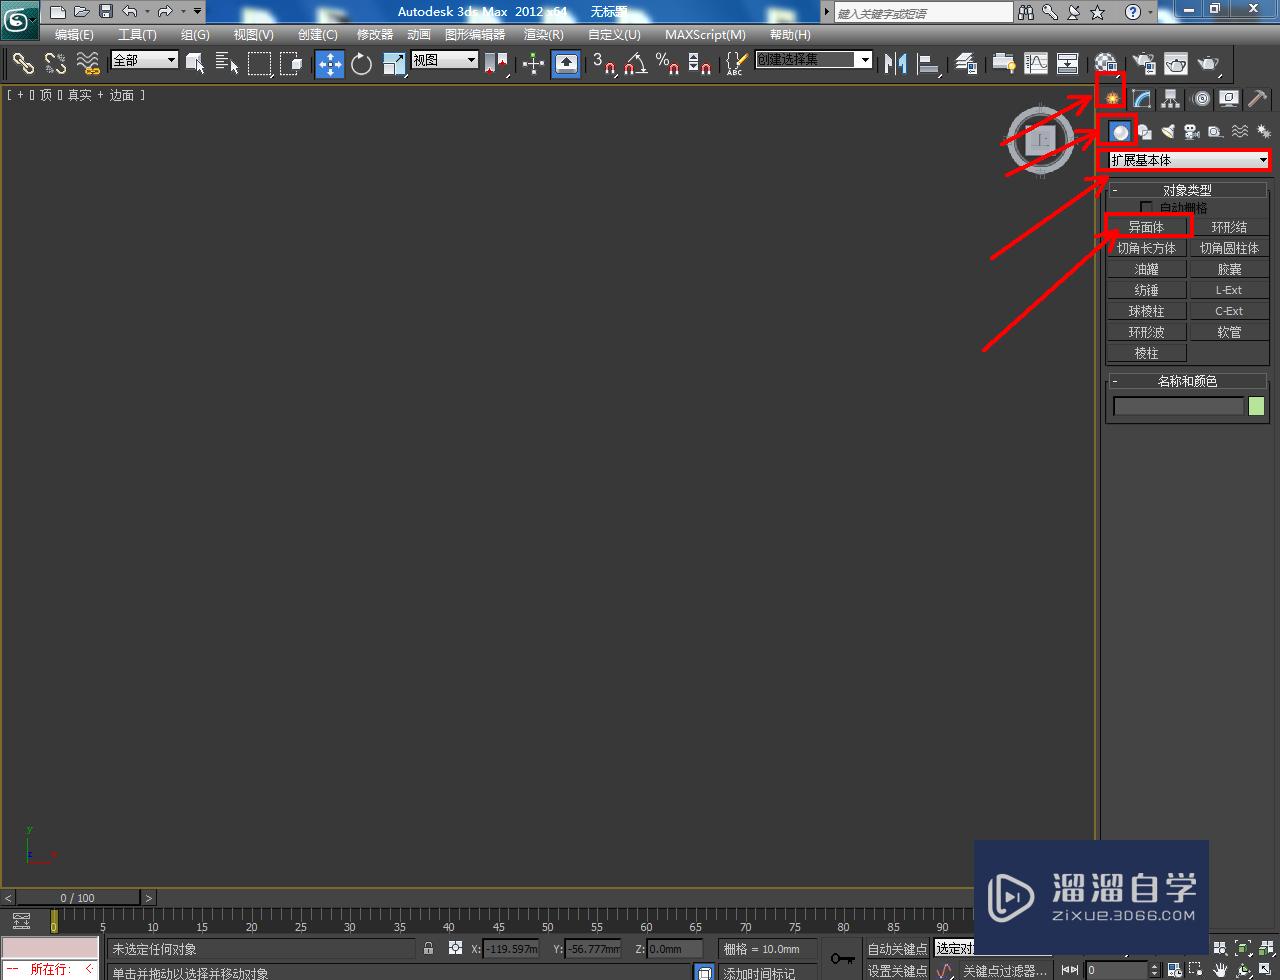Collapse the 名称和颜色 rollout
Image resolution: width=1280 pixels, height=980 pixels.
pyautogui.click(x=1187, y=381)
